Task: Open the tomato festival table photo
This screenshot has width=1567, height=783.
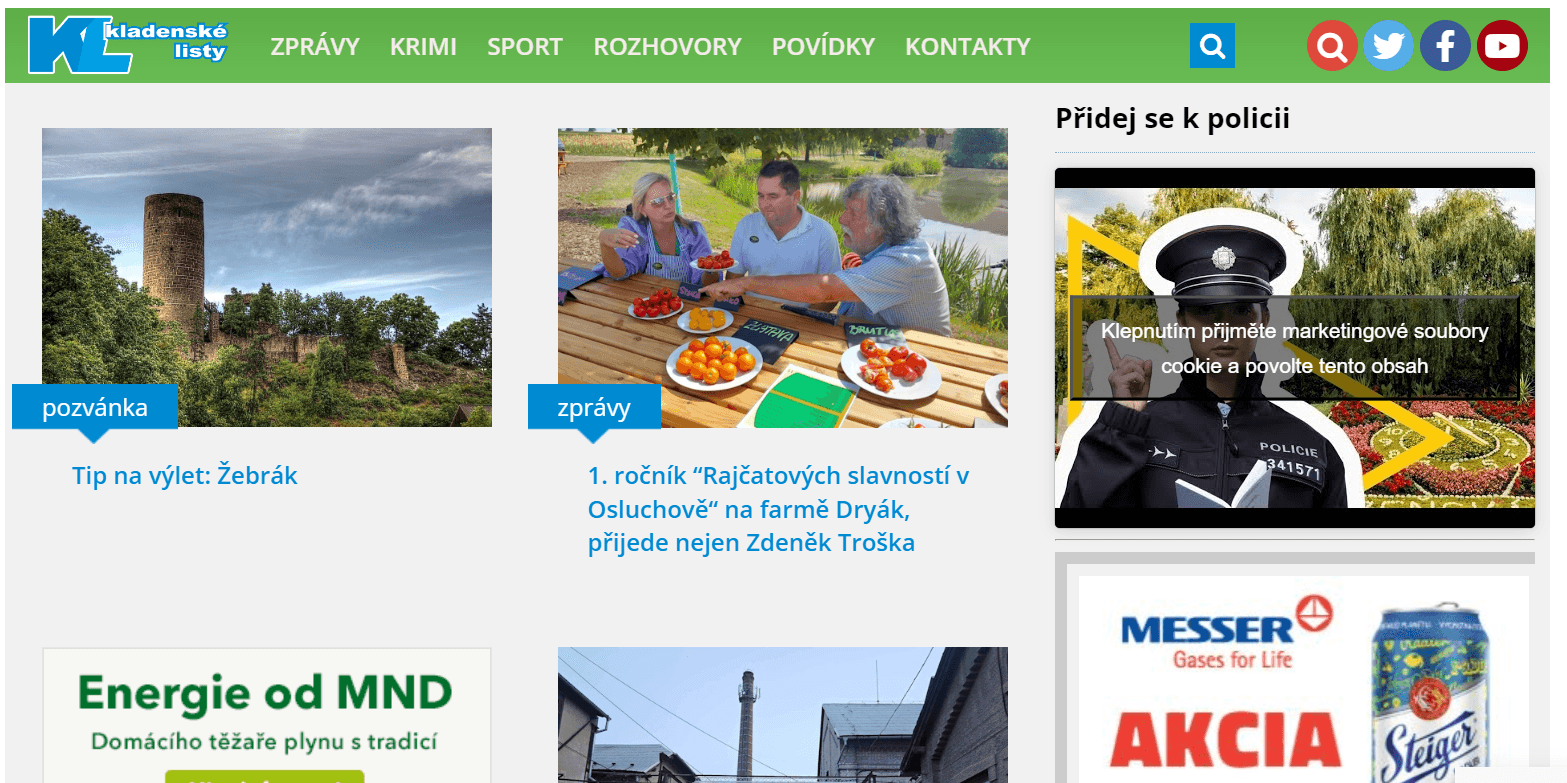Action: [x=783, y=277]
